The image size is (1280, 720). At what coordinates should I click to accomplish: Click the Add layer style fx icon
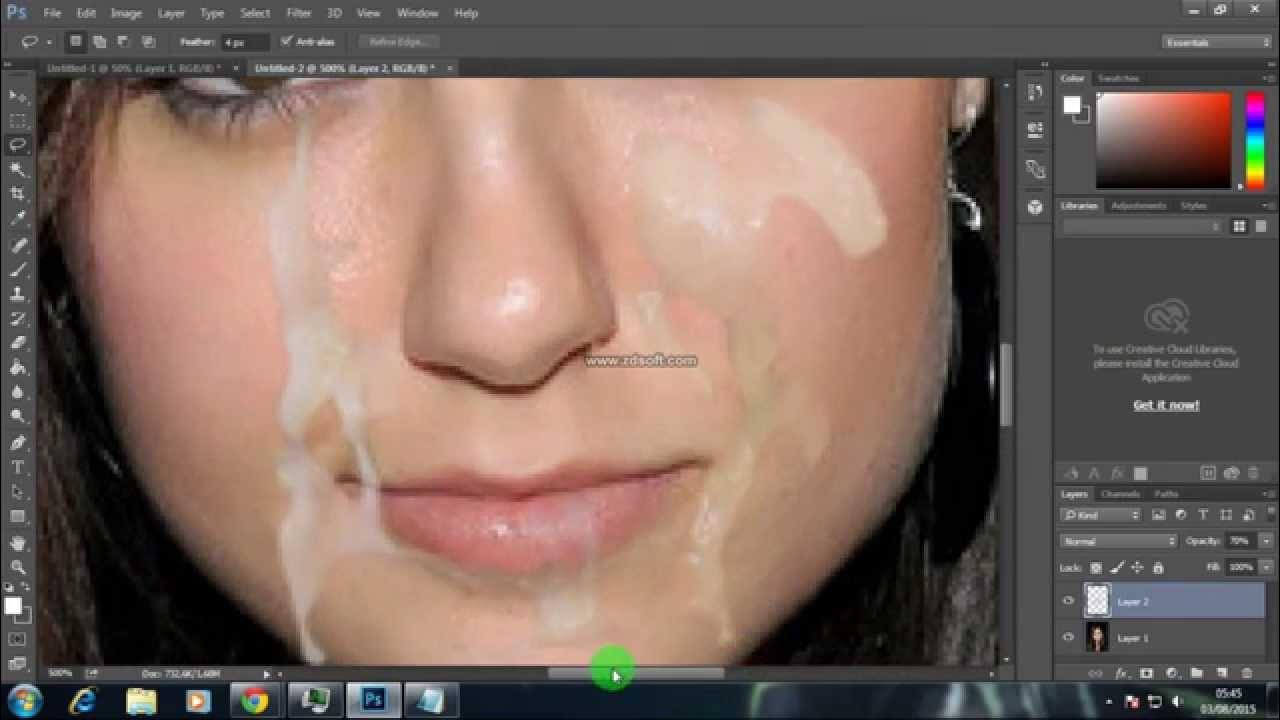1121,673
